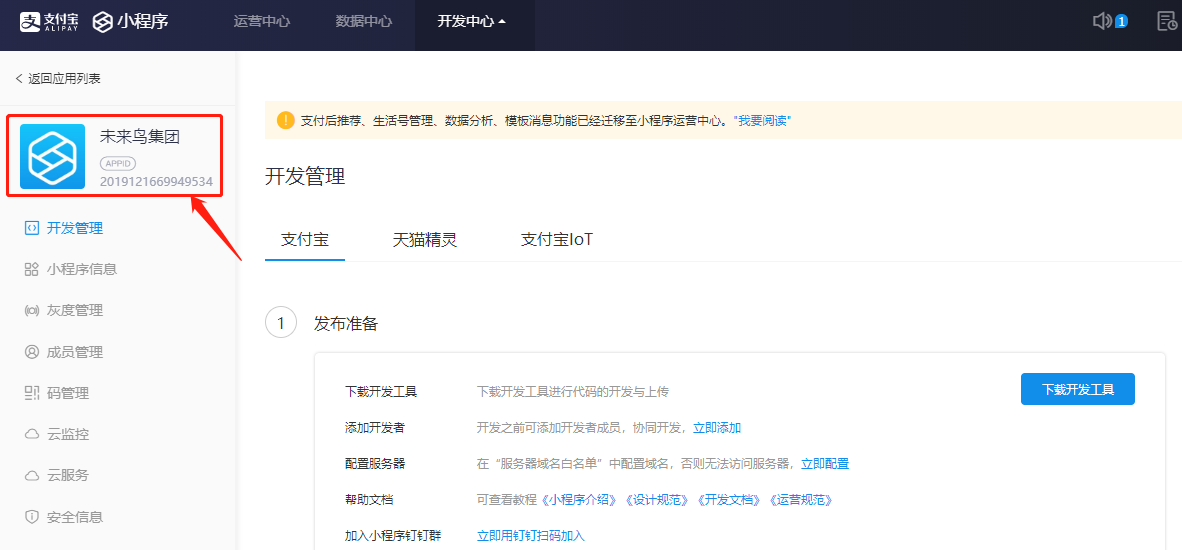
Task: Open 小程序信息 from the sidebar
Action: [81, 269]
